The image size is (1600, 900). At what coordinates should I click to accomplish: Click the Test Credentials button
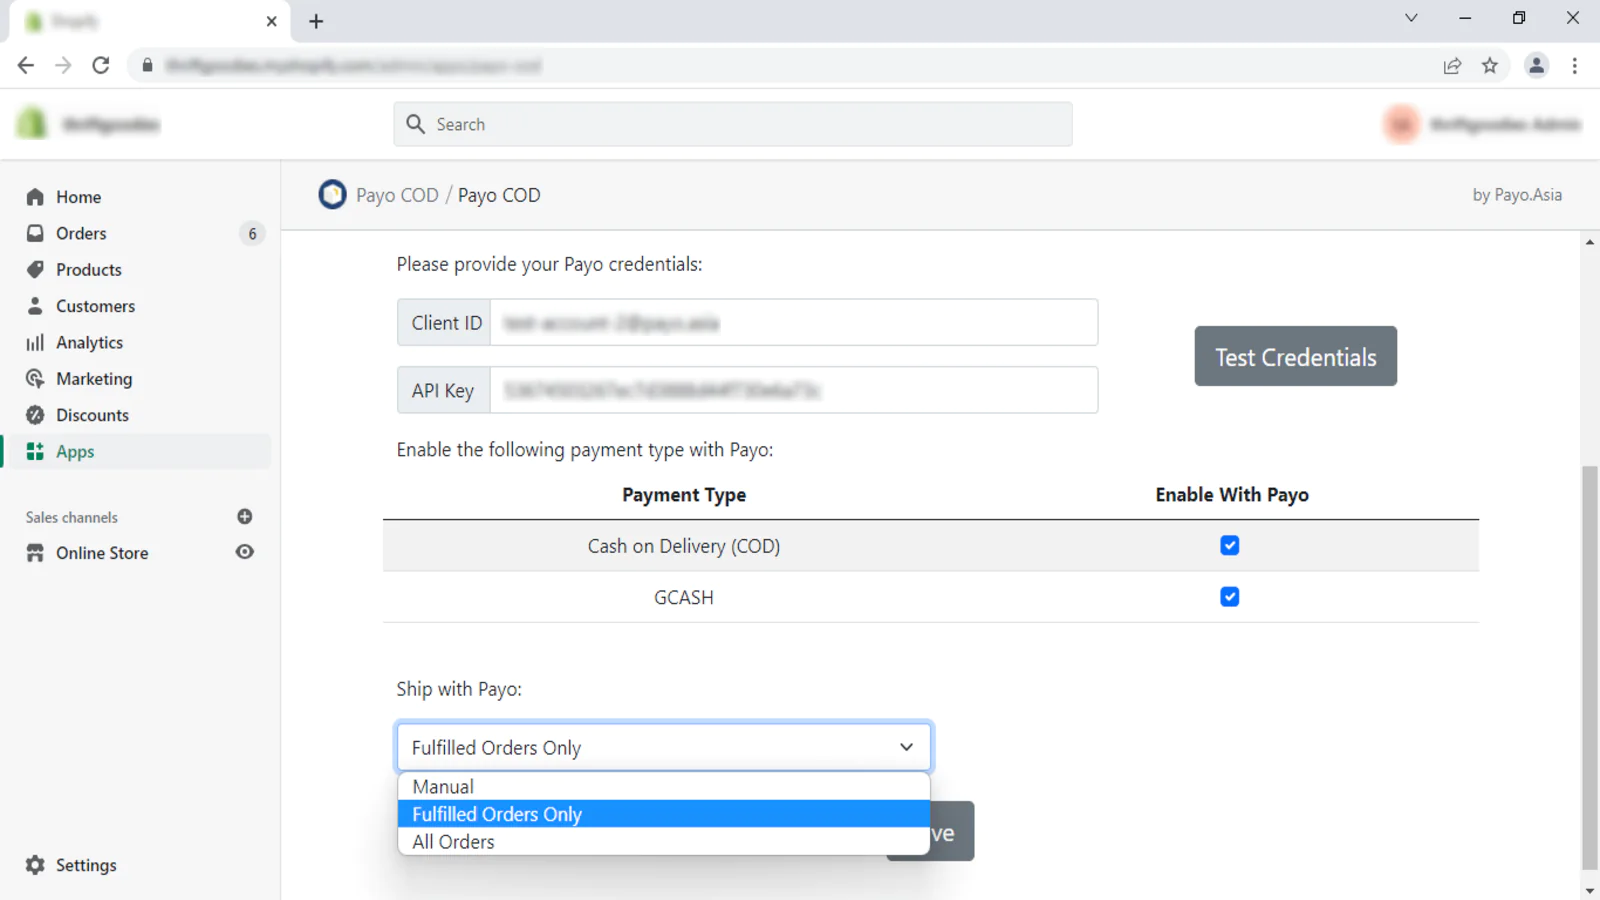[1295, 356]
